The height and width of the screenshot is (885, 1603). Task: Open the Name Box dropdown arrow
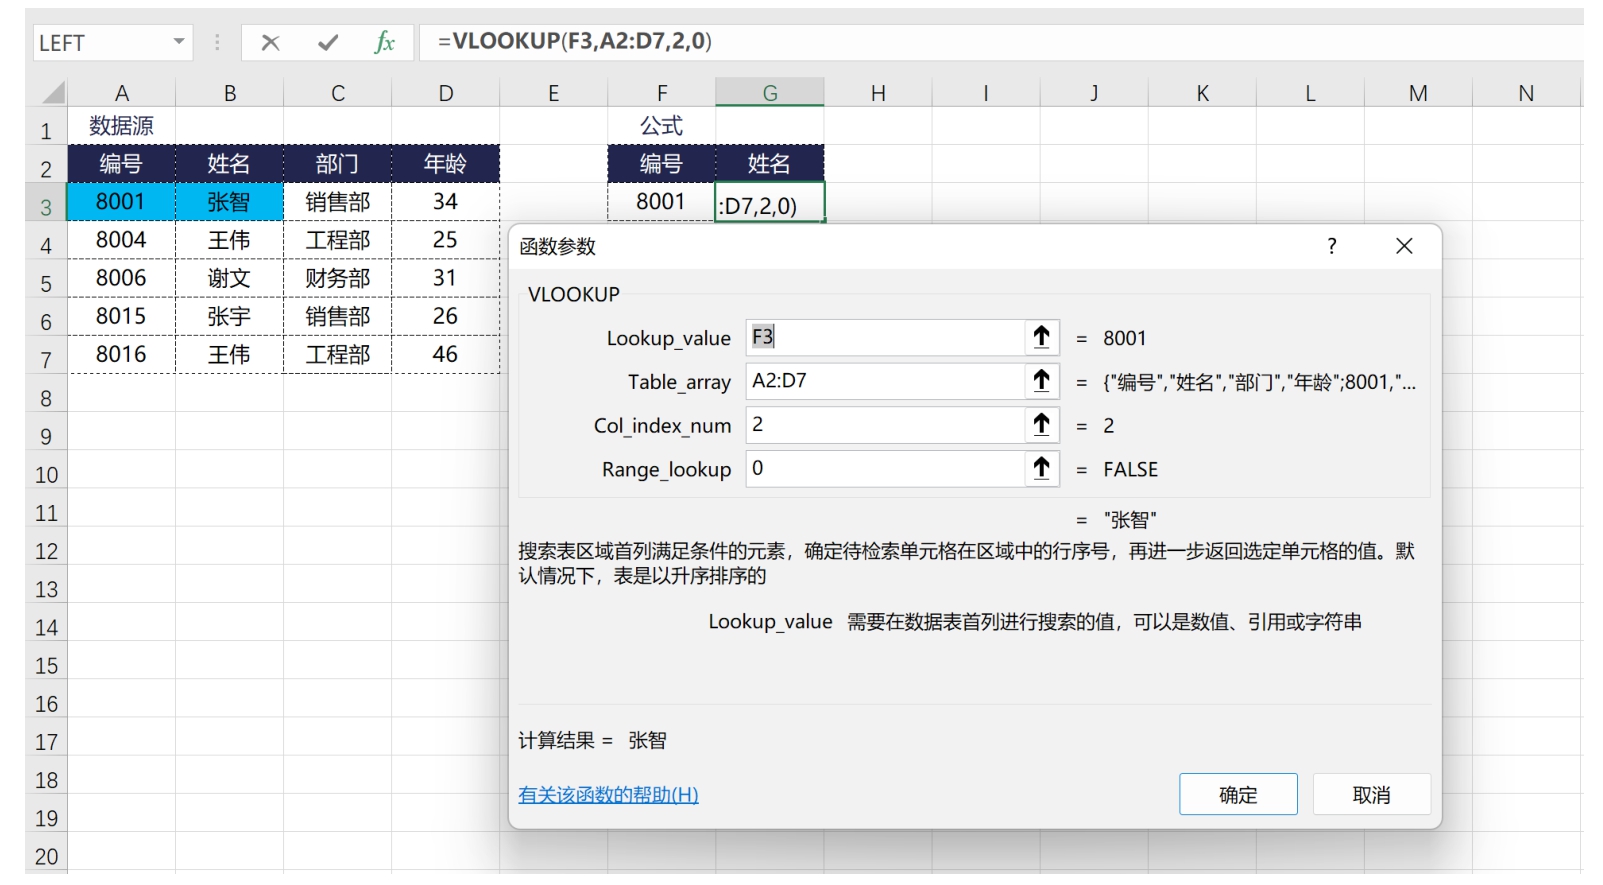[179, 42]
